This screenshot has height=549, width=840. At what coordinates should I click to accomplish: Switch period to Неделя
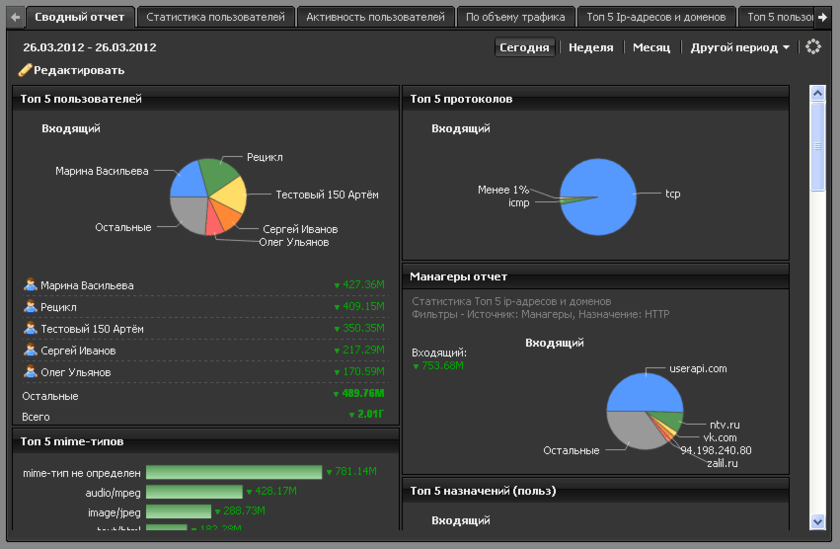(590, 47)
